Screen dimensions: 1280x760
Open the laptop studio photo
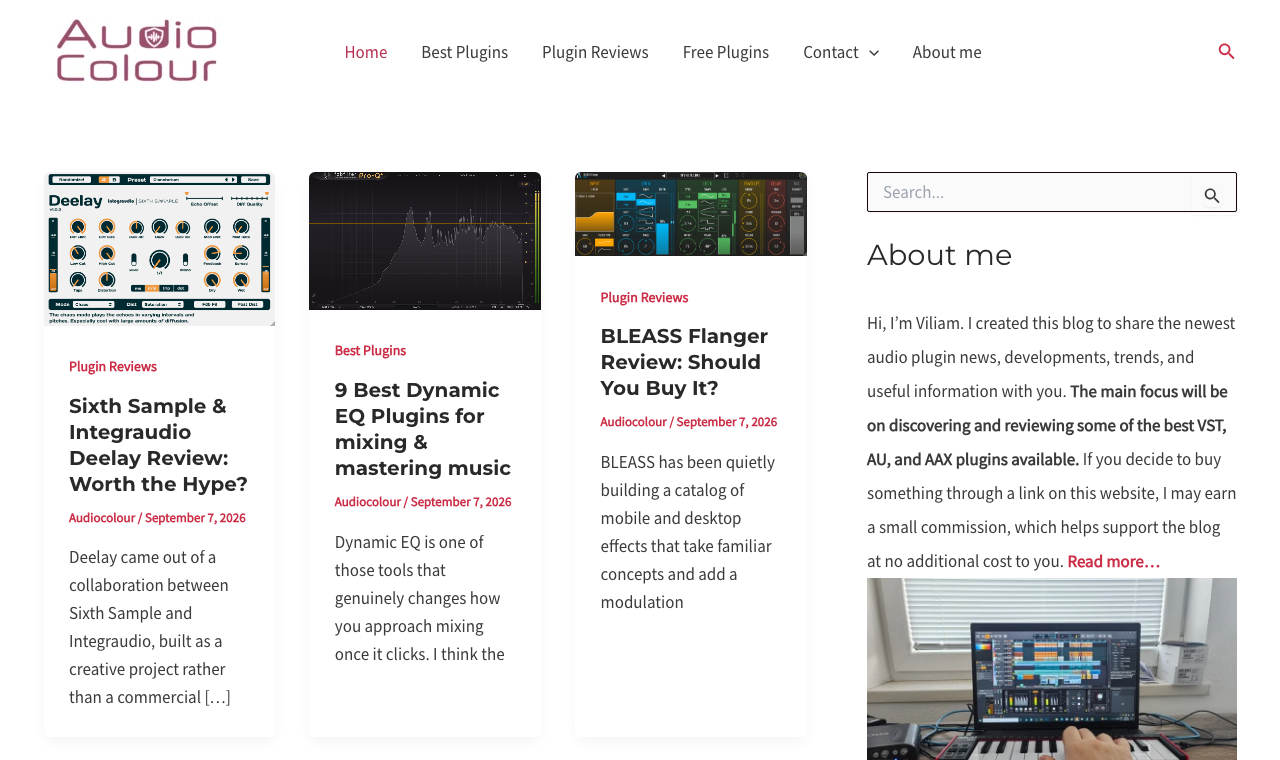pyautogui.click(x=1052, y=669)
